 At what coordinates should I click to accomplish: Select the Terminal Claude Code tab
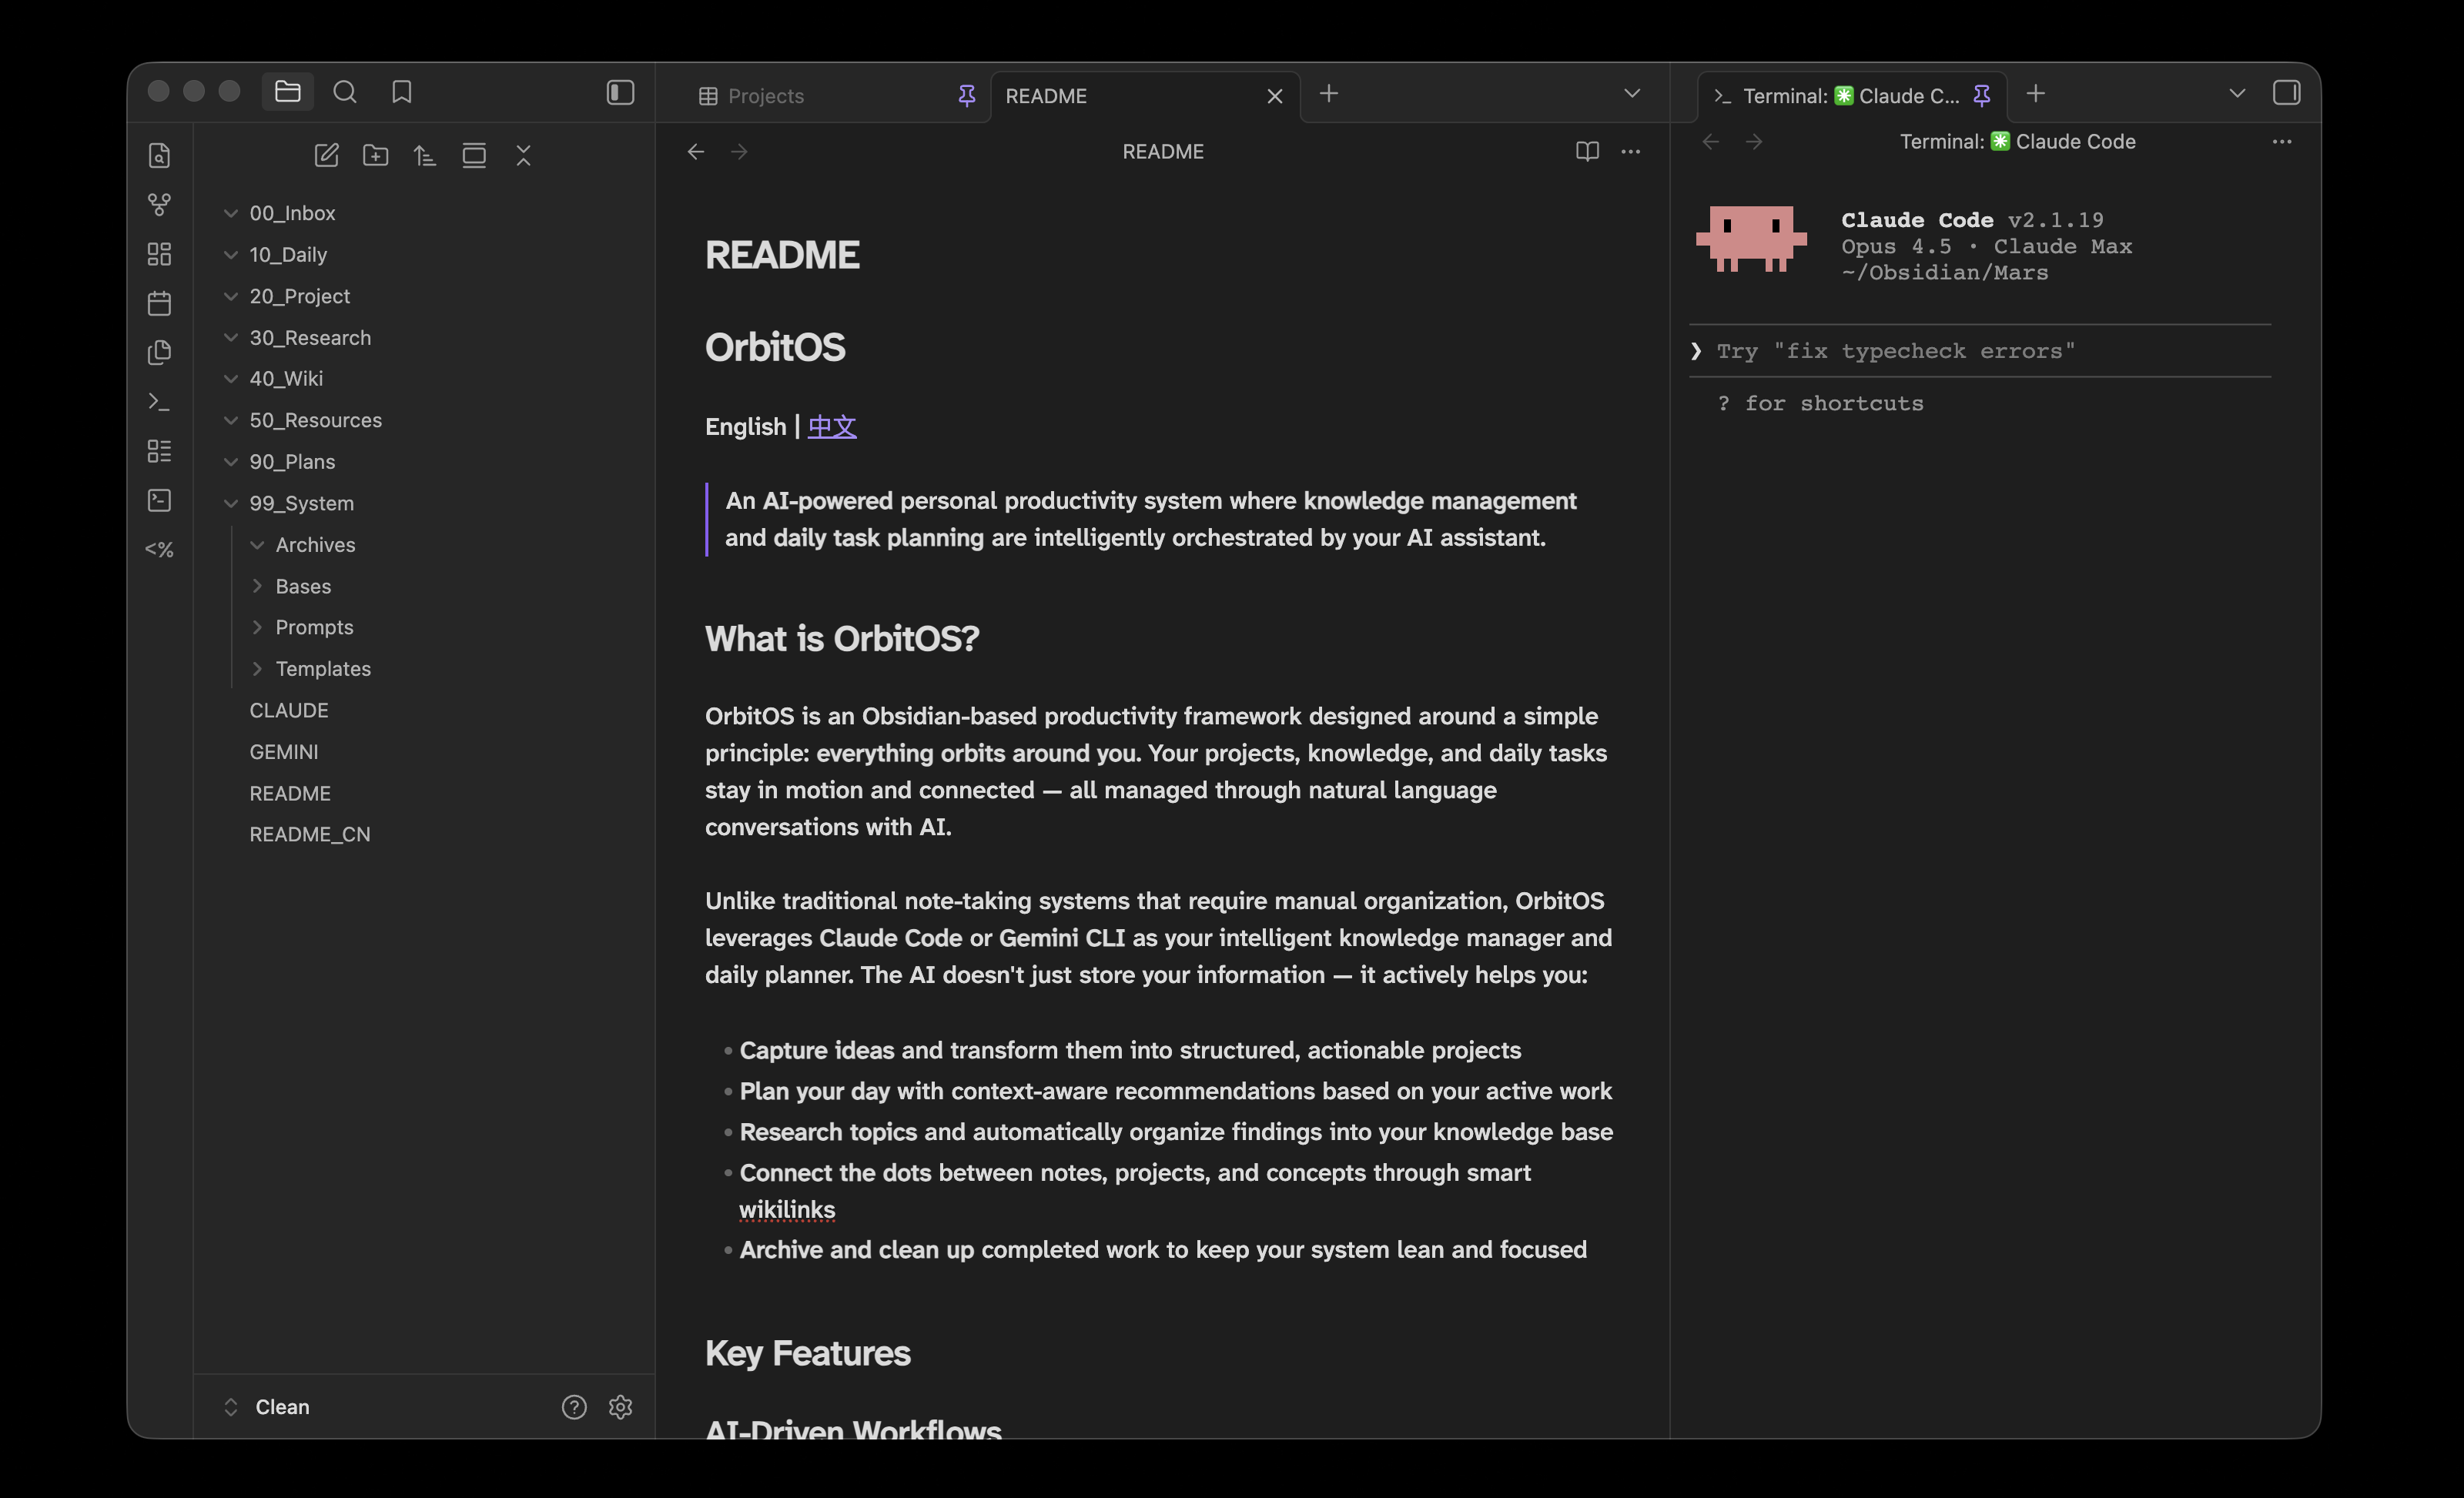(1850, 96)
